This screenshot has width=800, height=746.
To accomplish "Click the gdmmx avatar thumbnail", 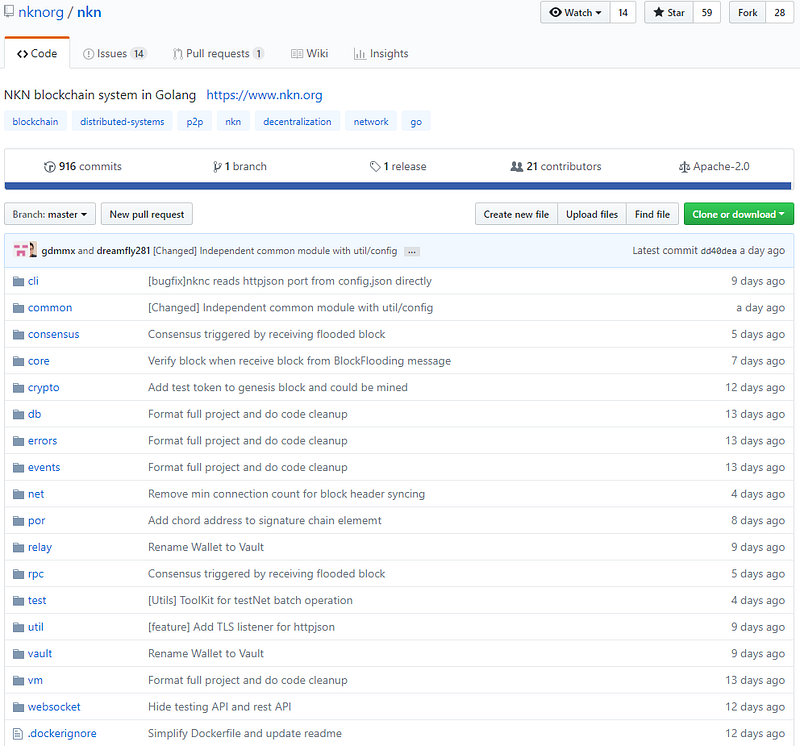I will click(20, 250).
